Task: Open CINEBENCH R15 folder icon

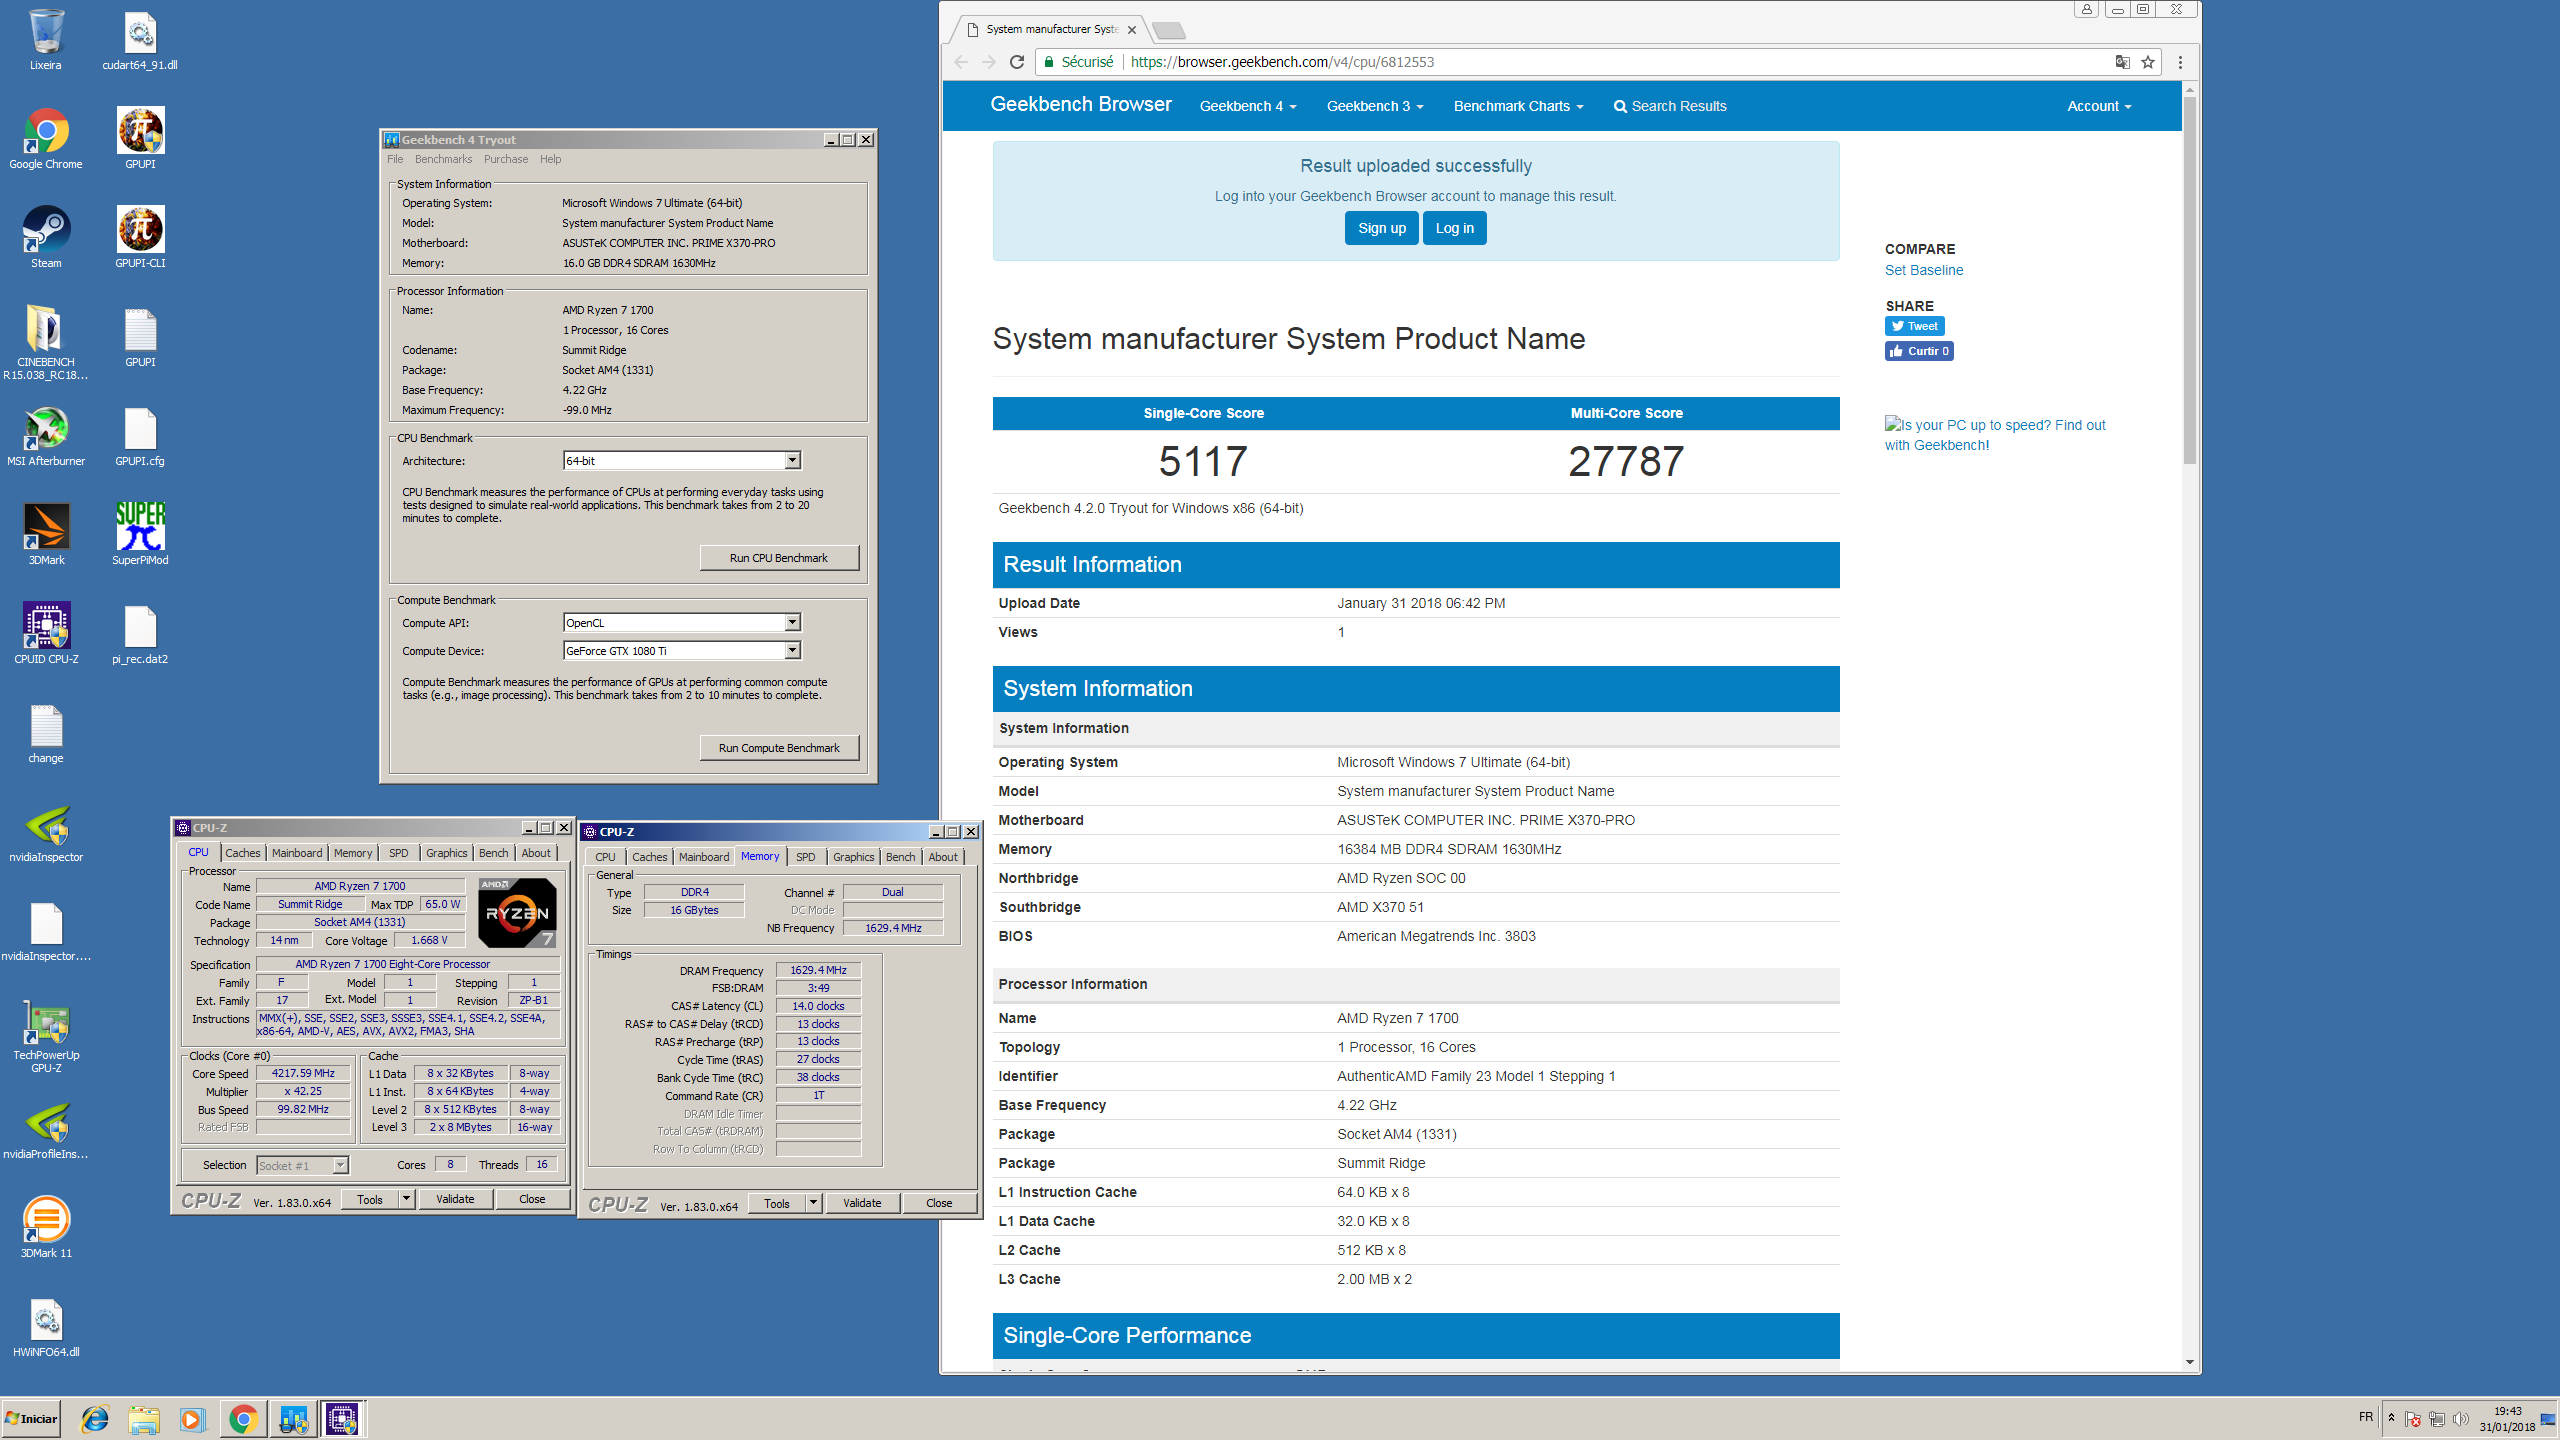Action: [46, 343]
